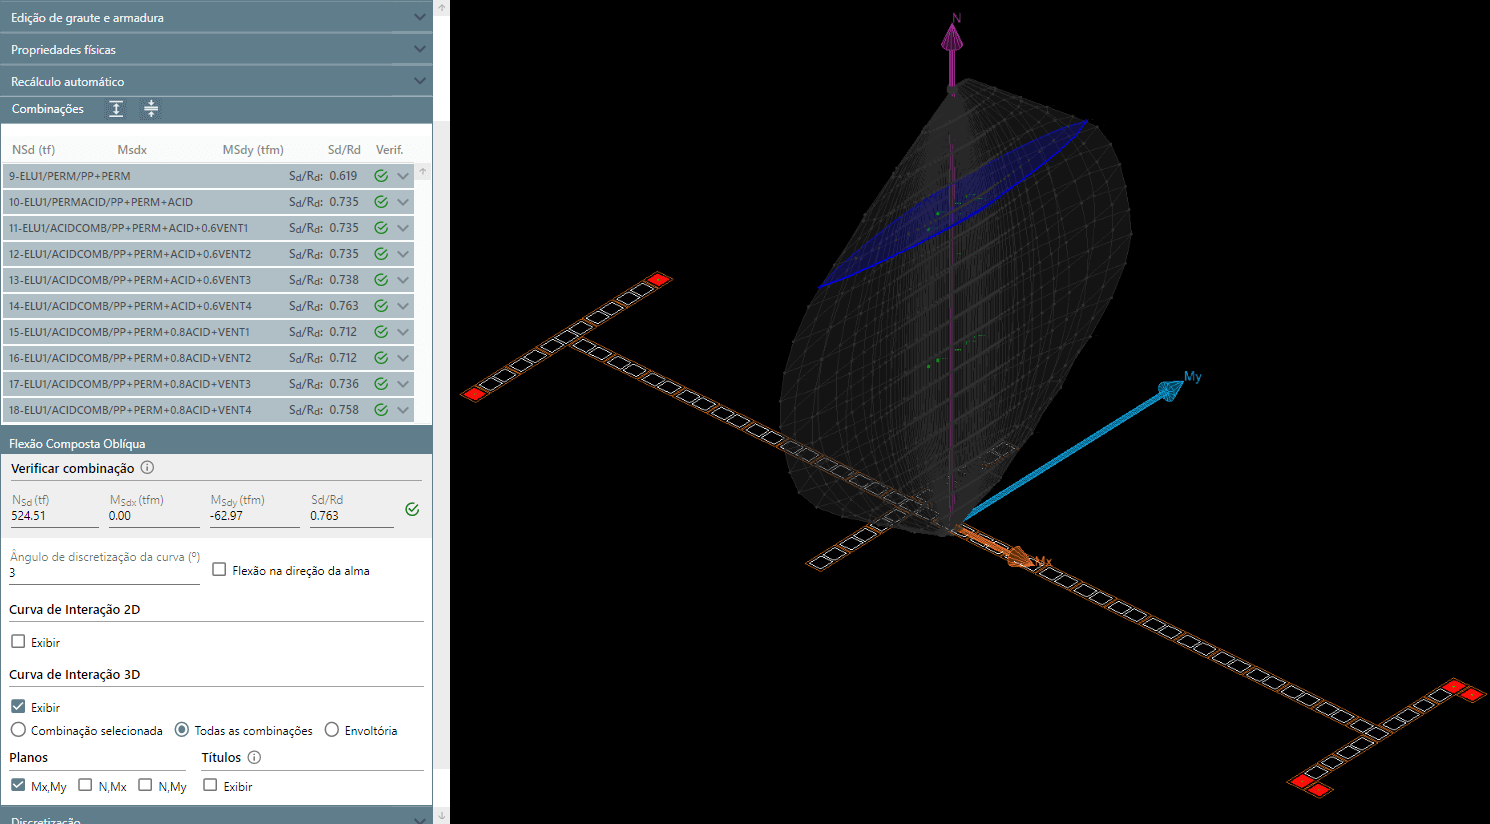The image size is (1490, 824).
Task: Select combination 18-ELU1 PP+PERM+0.8ACID+VENT4
Action: (x=130, y=410)
